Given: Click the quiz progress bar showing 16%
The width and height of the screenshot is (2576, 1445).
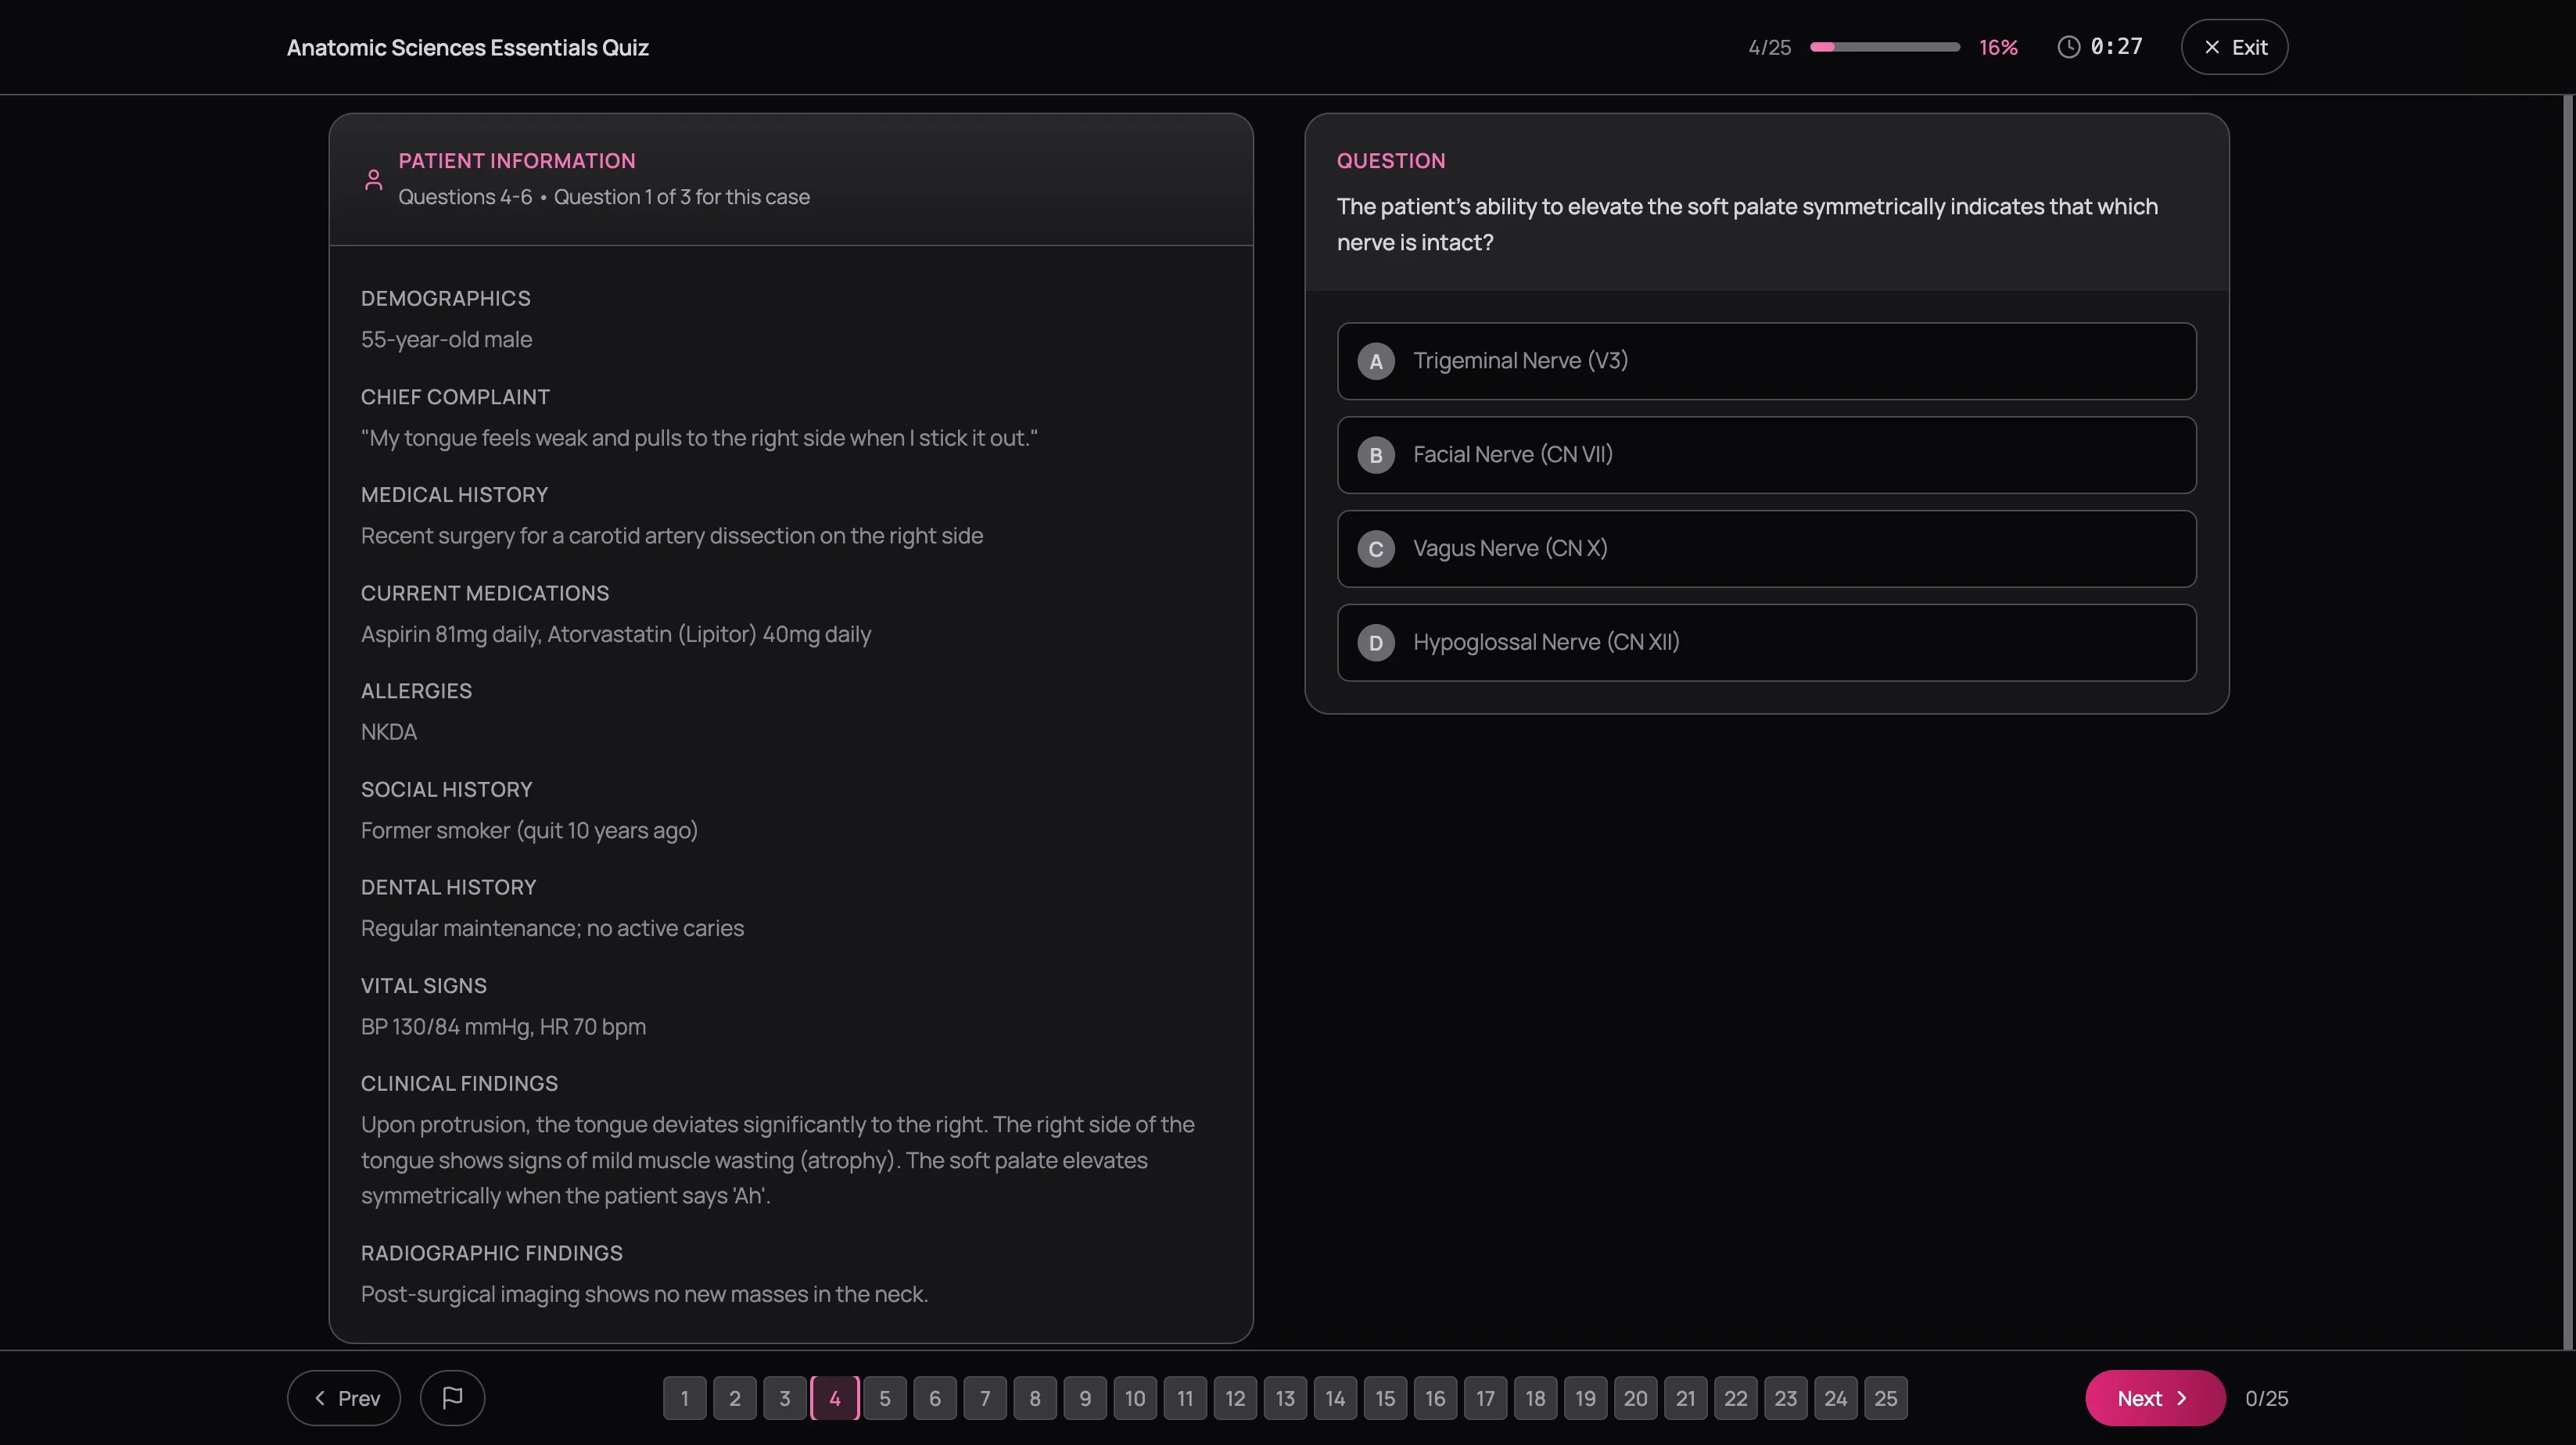Looking at the screenshot, I should [1884, 46].
